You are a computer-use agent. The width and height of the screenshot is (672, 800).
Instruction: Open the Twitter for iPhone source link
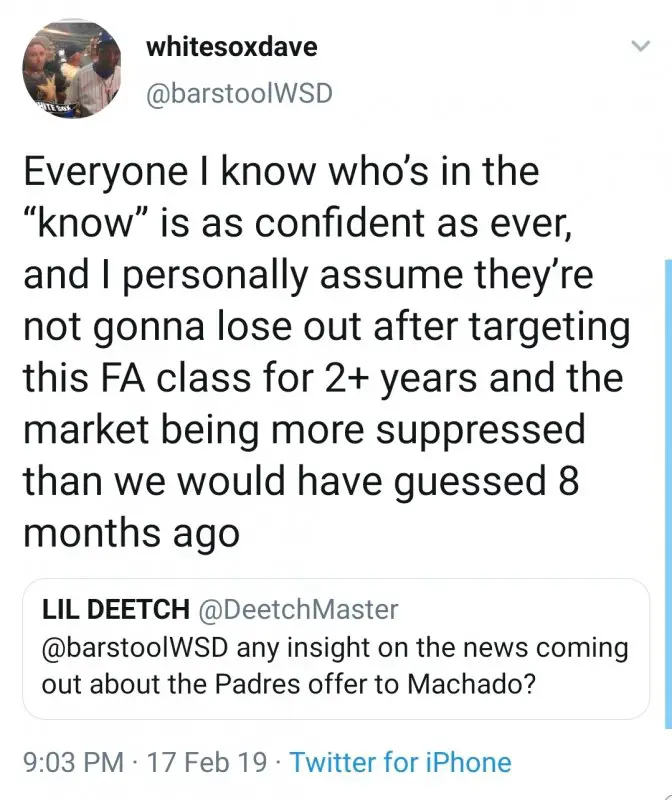point(400,763)
